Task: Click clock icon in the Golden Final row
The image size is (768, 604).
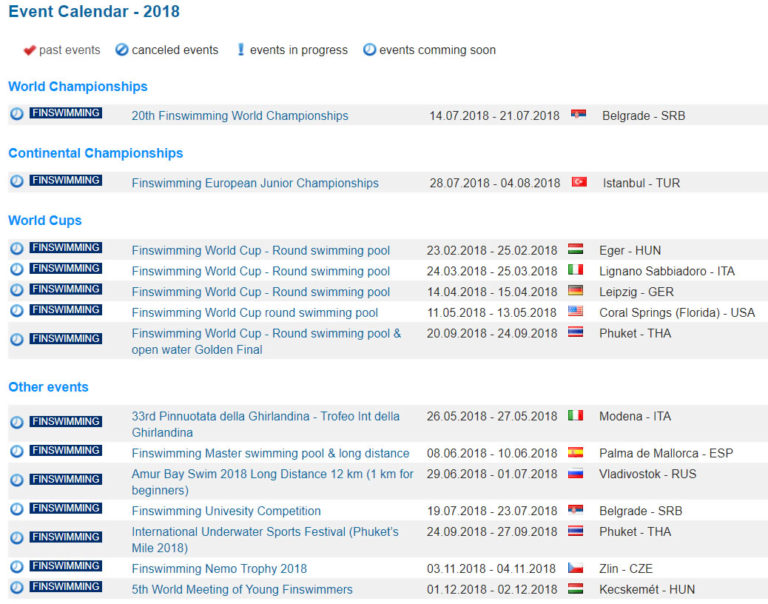Action: point(17,339)
